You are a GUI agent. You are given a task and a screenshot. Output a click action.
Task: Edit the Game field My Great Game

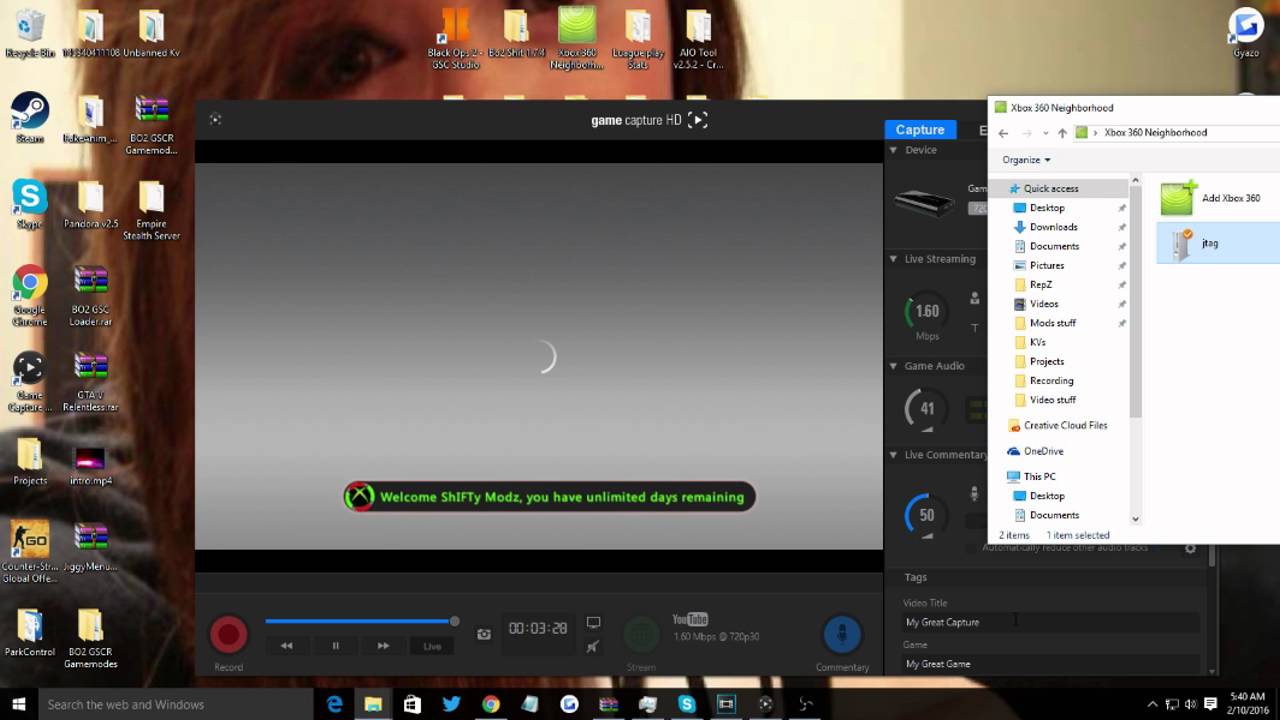pos(1050,664)
